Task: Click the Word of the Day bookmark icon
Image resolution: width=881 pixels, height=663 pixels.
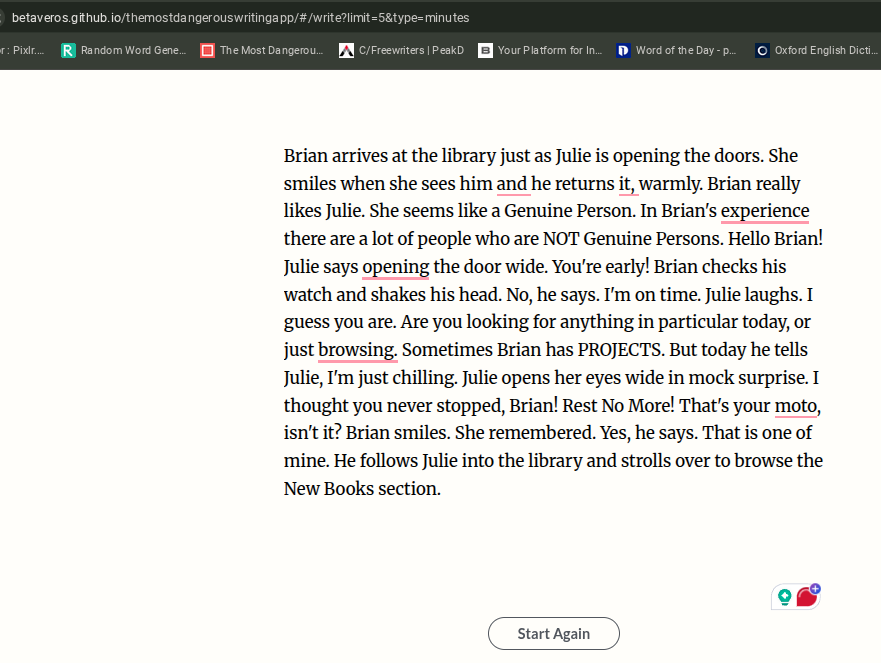Action: click(x=623, y=50)
